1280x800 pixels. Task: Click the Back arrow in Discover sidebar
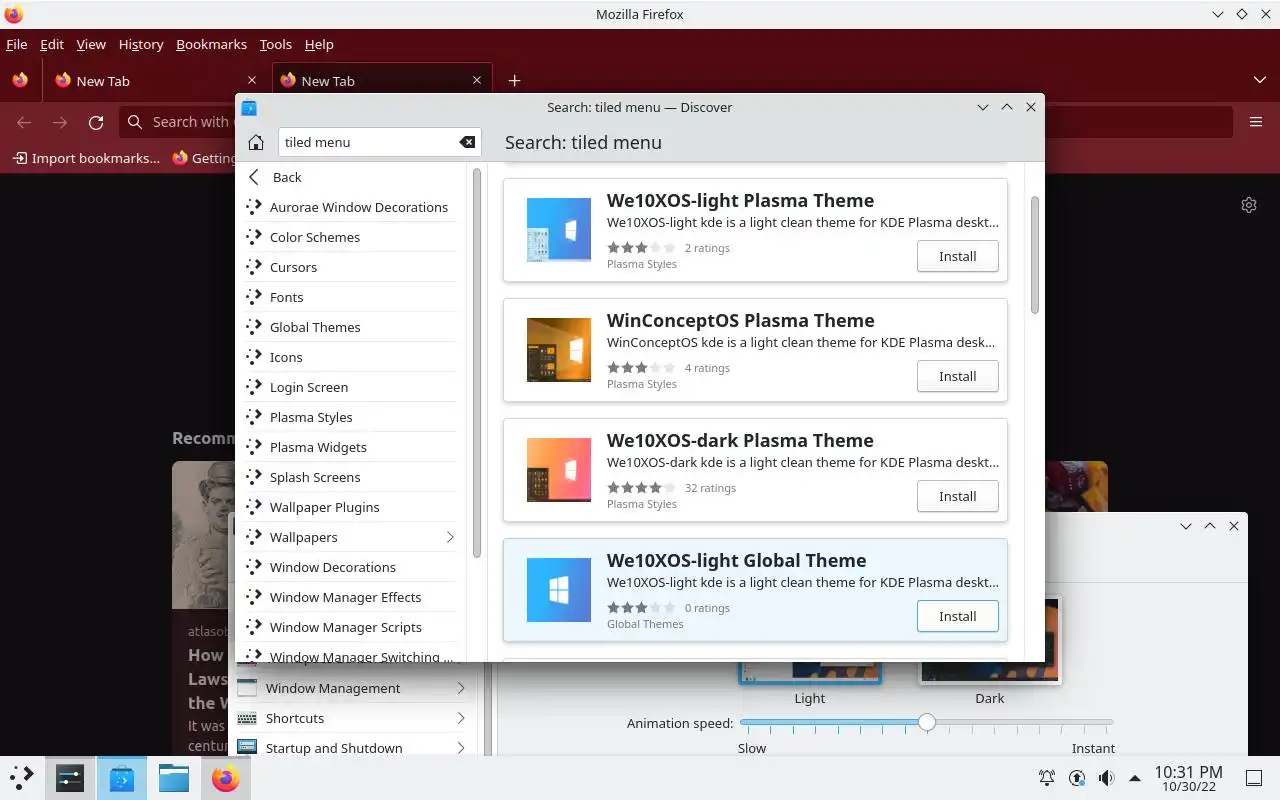tap(254, 177)
